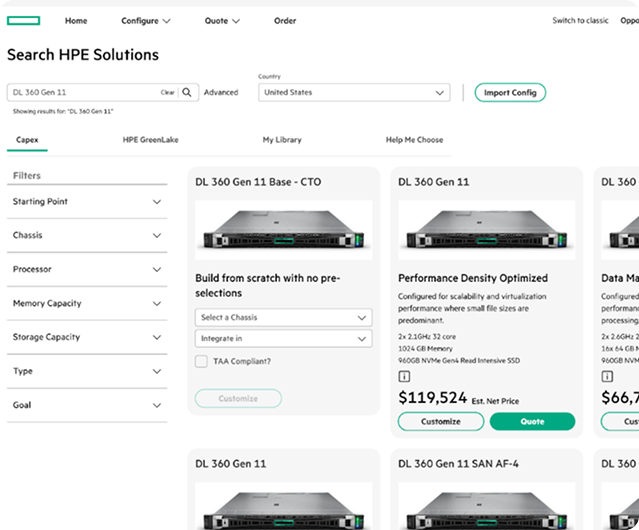Open the Help Me Choose tab

pos(414,140)
